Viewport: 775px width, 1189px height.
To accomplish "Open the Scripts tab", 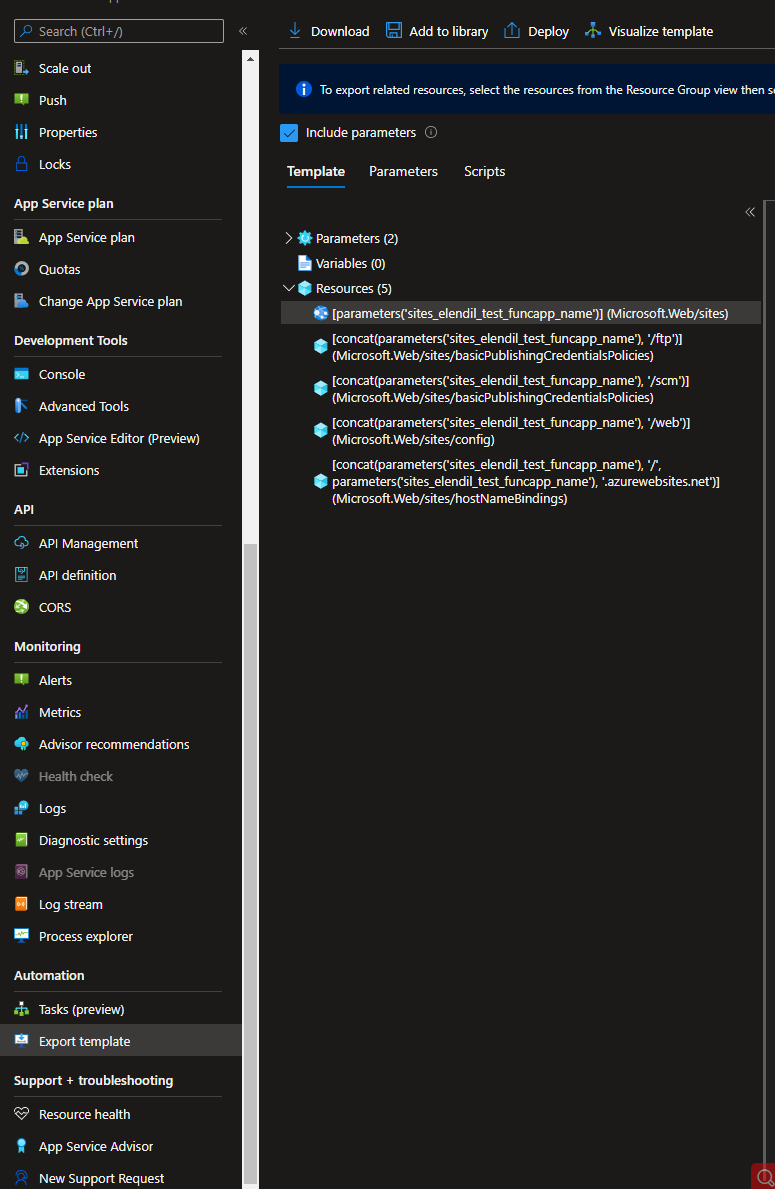I will tap(484, 171).
